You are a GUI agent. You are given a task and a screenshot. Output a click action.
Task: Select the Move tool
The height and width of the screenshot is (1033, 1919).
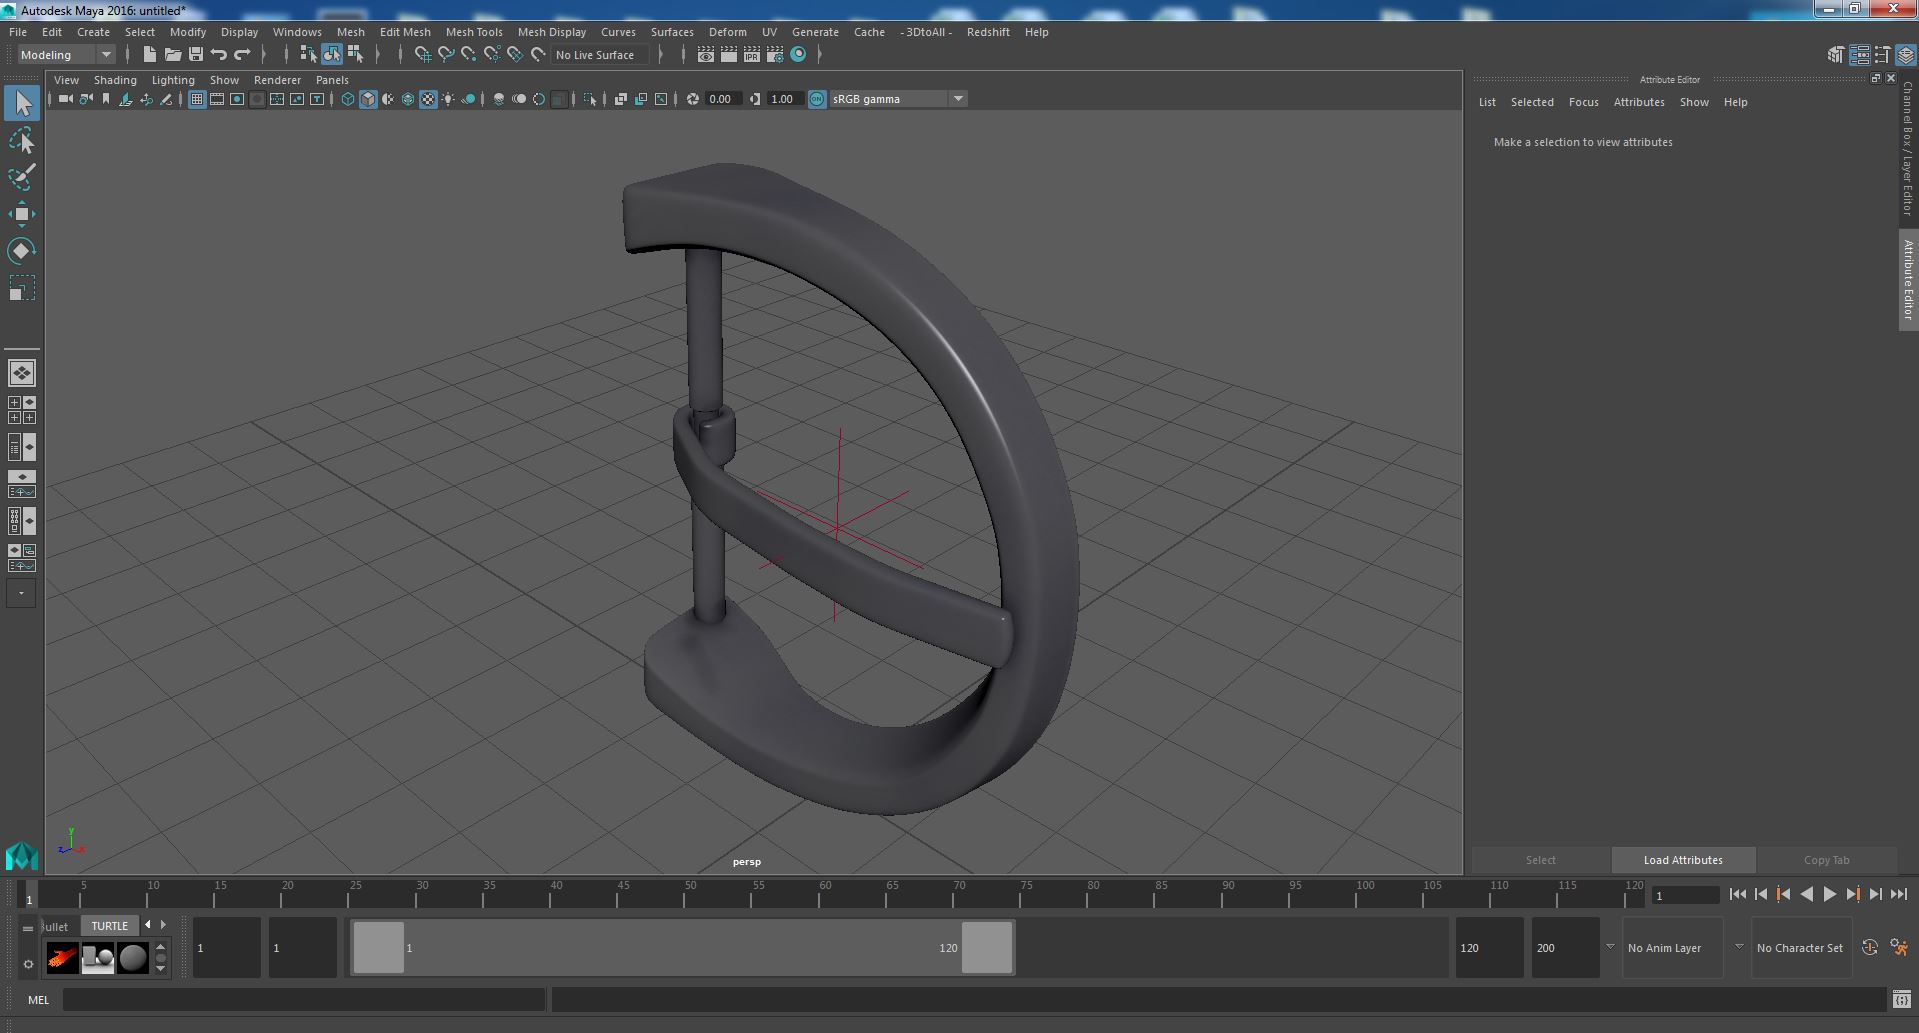pyautogui.click(x=22, y=214)
